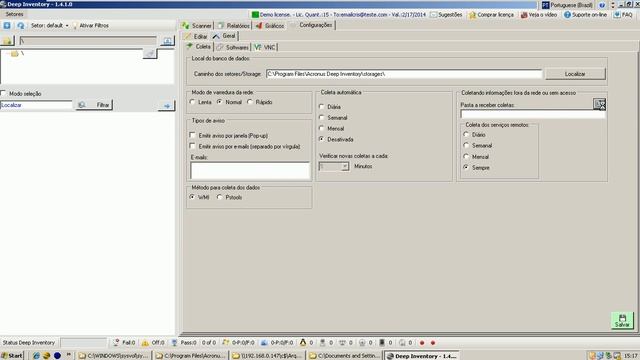Switch to the Software tab
Viewport: 640px width, 360px height.
(233, 47)
